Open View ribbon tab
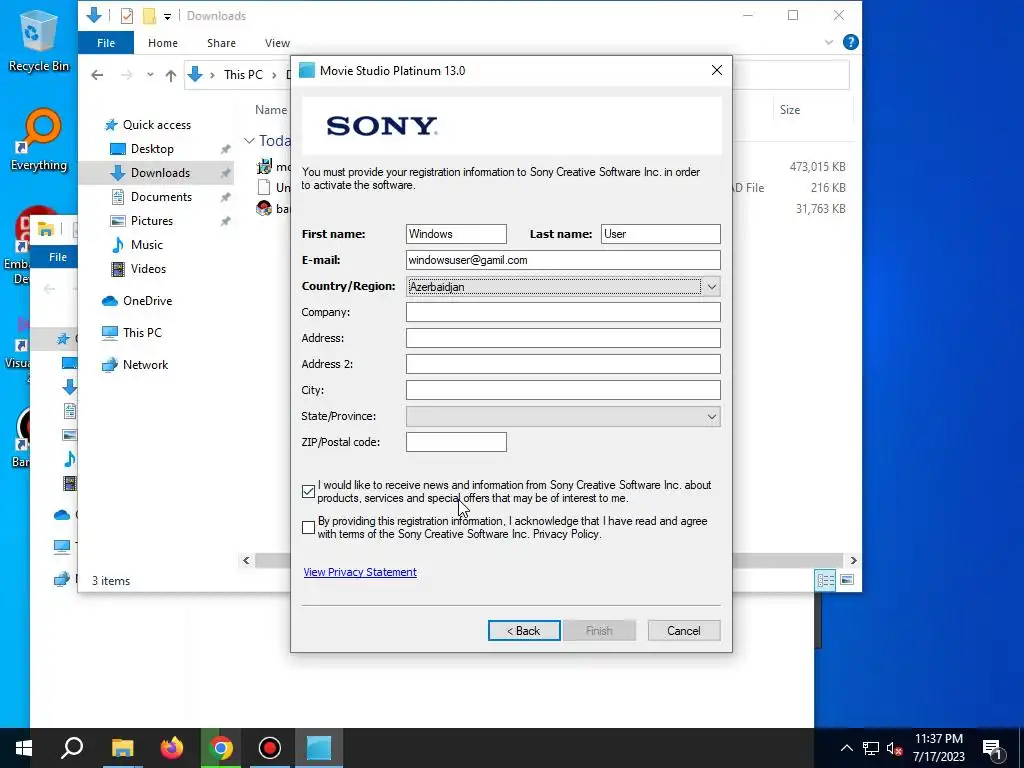The width and height of the screenshot is (1024, 768). click(277, 43)
